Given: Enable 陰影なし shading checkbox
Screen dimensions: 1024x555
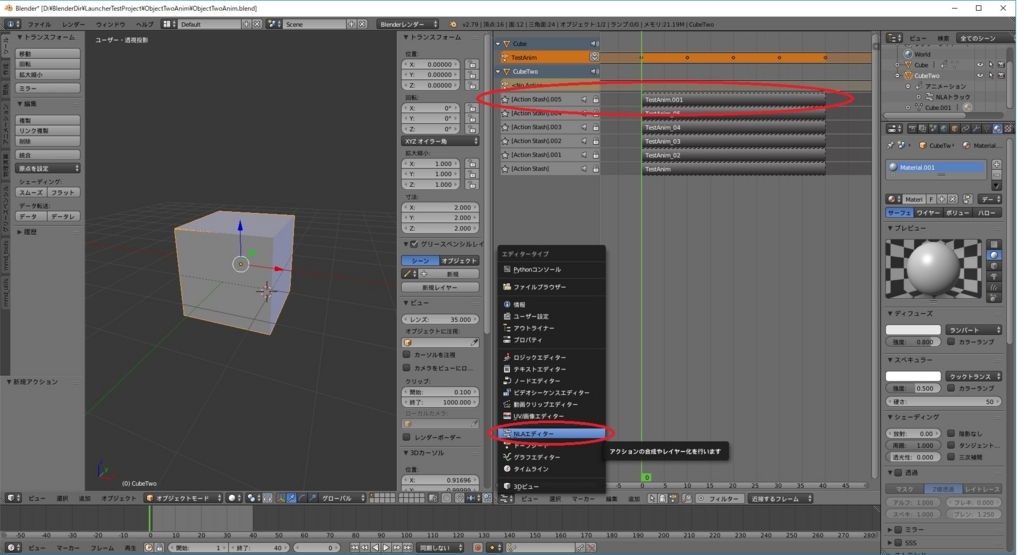Looking at the screenshot, I should [x=952, y=434].
